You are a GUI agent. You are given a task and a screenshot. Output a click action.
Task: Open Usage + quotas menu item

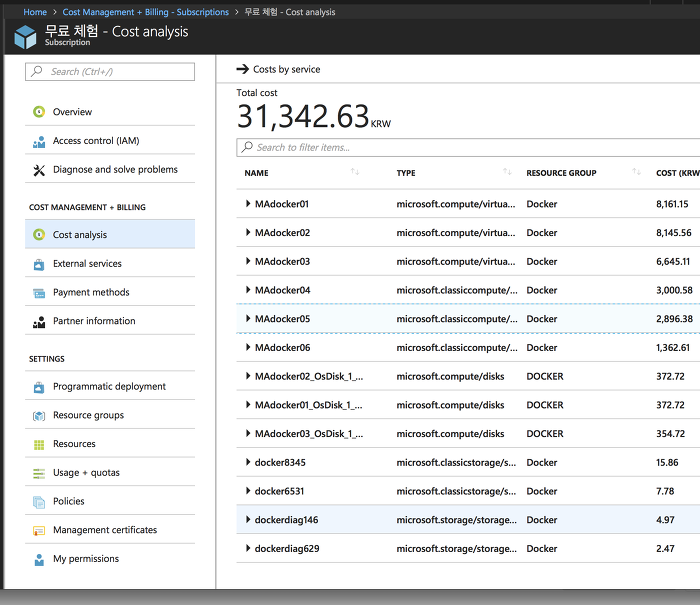point(110,472)
